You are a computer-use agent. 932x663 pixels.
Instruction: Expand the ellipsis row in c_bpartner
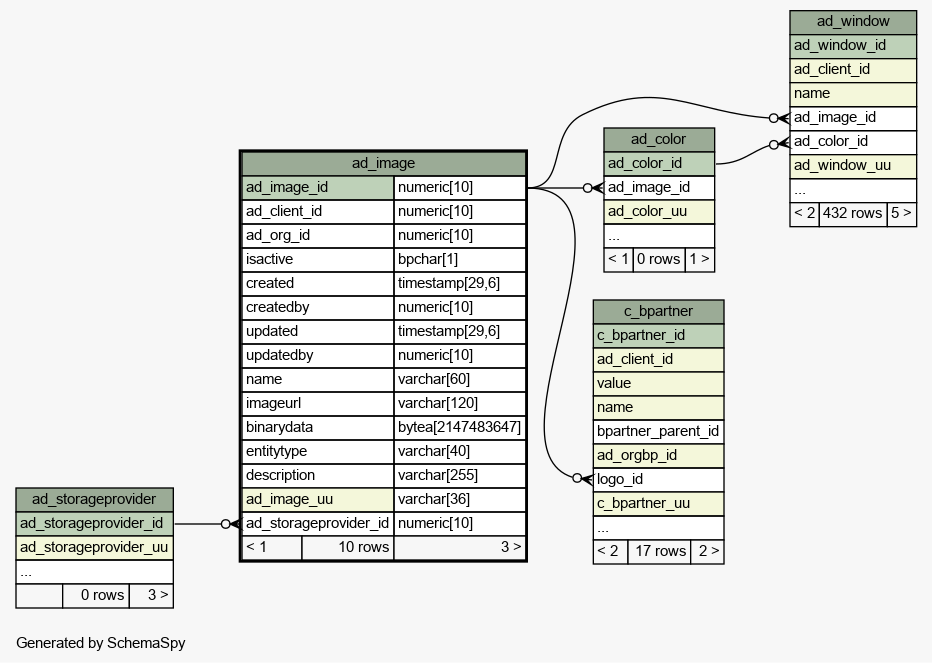pos(657,527)
